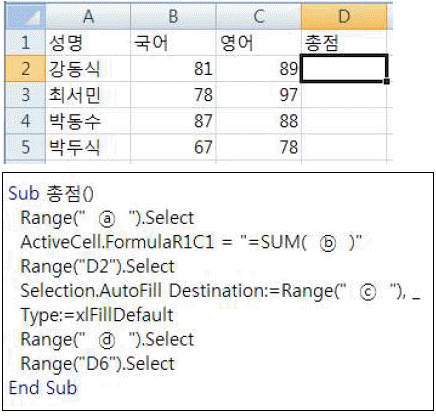The height and width of the screenshot is (416, 436).
Task: Select column A header
Action: (x=88, y=16)
